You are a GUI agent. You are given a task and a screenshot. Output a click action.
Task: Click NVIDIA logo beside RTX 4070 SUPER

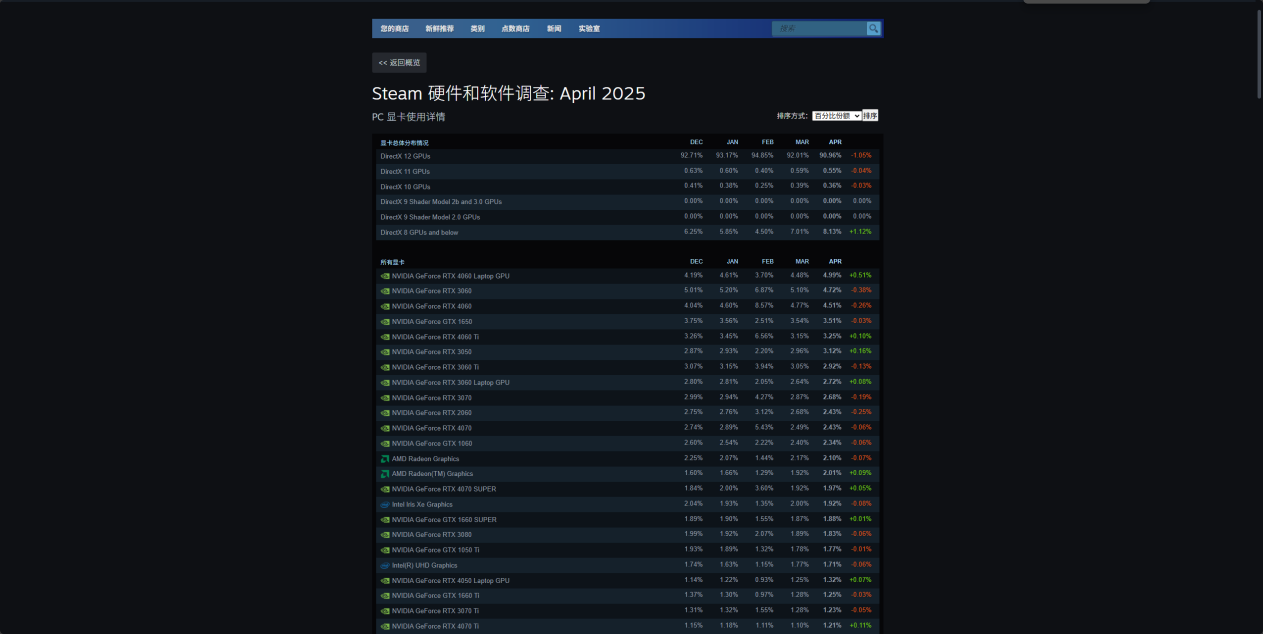coord(385,489)
